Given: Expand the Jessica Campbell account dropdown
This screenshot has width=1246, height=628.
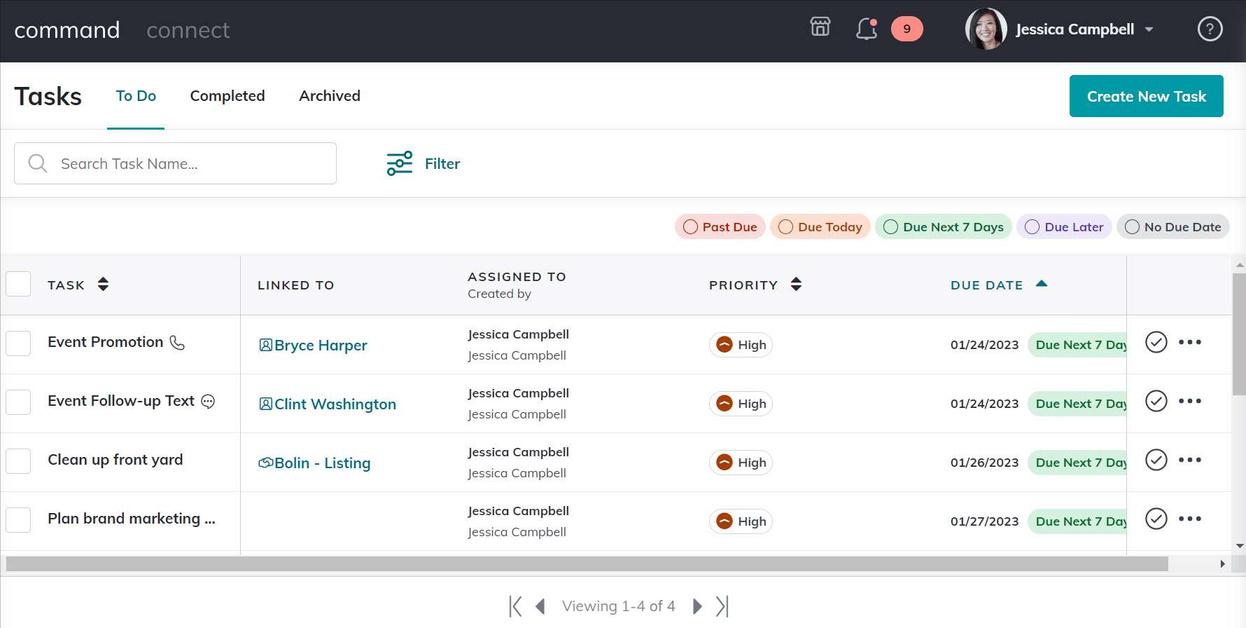Looking at the screenshot, I should [1149, 29].
